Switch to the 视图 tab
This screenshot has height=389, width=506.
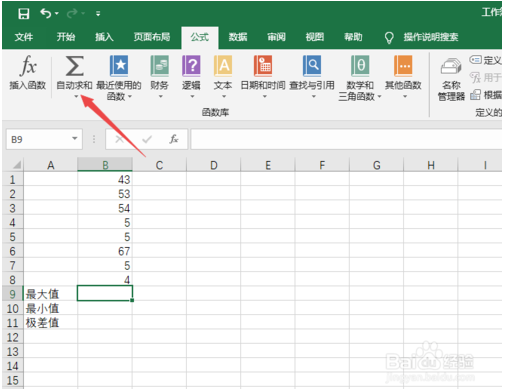pyautogui.click(x=315, y=37)
